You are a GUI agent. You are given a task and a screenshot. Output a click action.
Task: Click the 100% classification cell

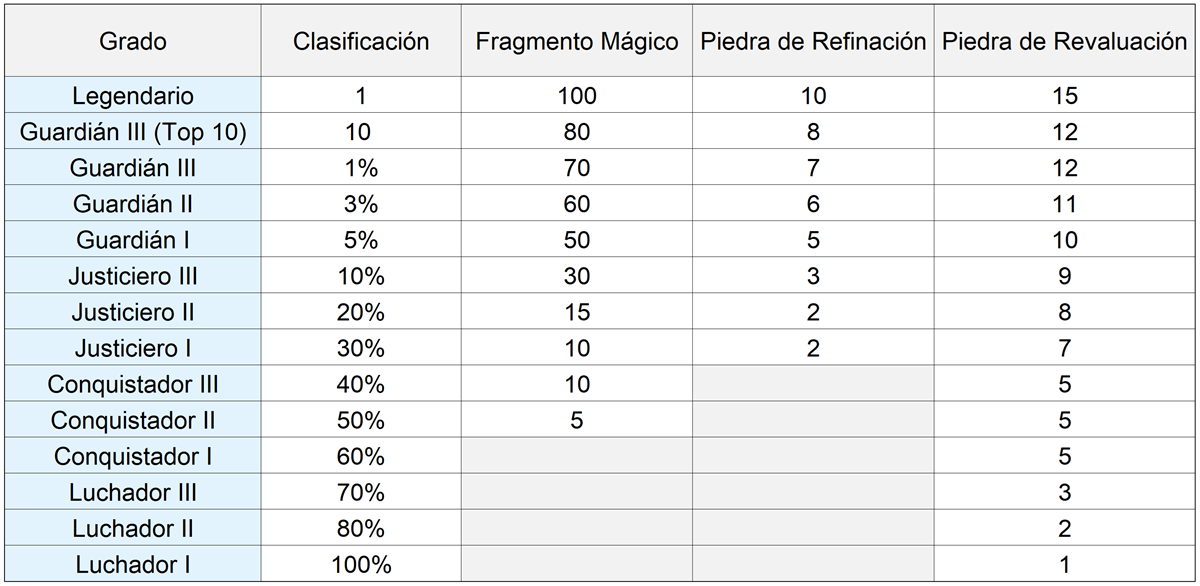coord(361,564)
